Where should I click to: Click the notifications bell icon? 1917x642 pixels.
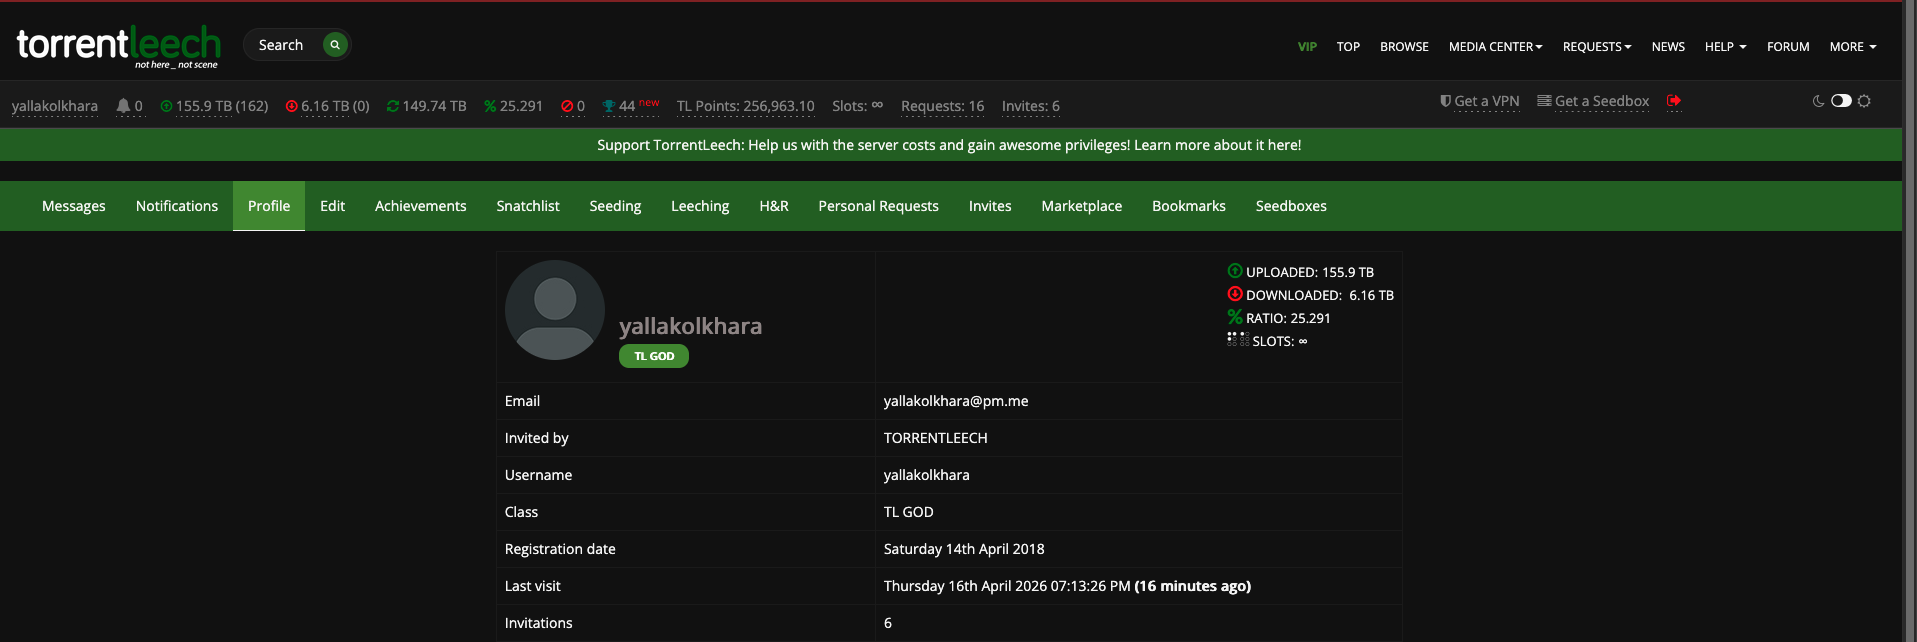click(123, 106)
